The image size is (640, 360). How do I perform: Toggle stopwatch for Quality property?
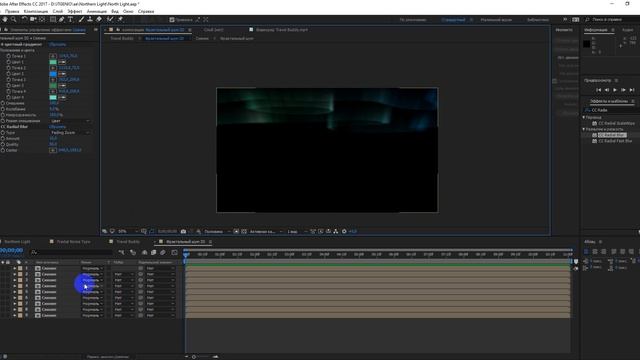pos(3,144)
